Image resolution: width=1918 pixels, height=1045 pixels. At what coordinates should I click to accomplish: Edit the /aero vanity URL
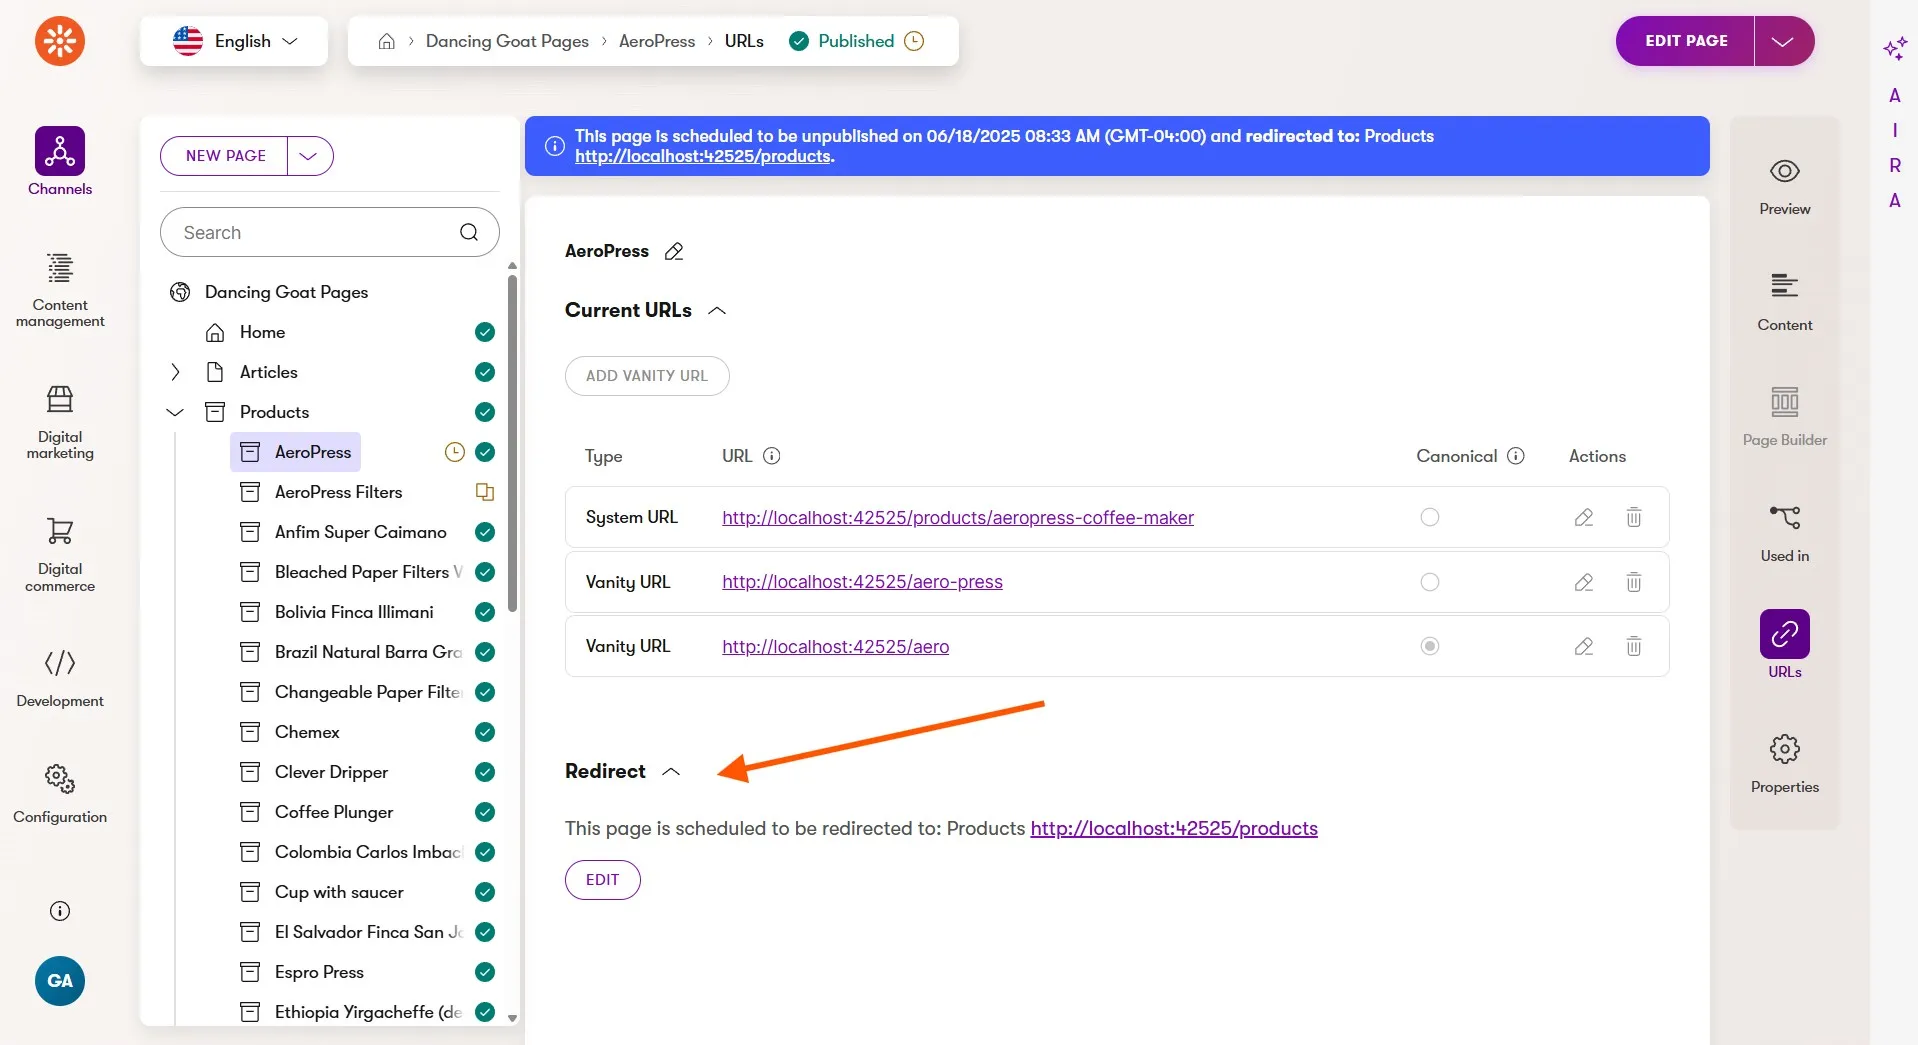point(1584,646)
